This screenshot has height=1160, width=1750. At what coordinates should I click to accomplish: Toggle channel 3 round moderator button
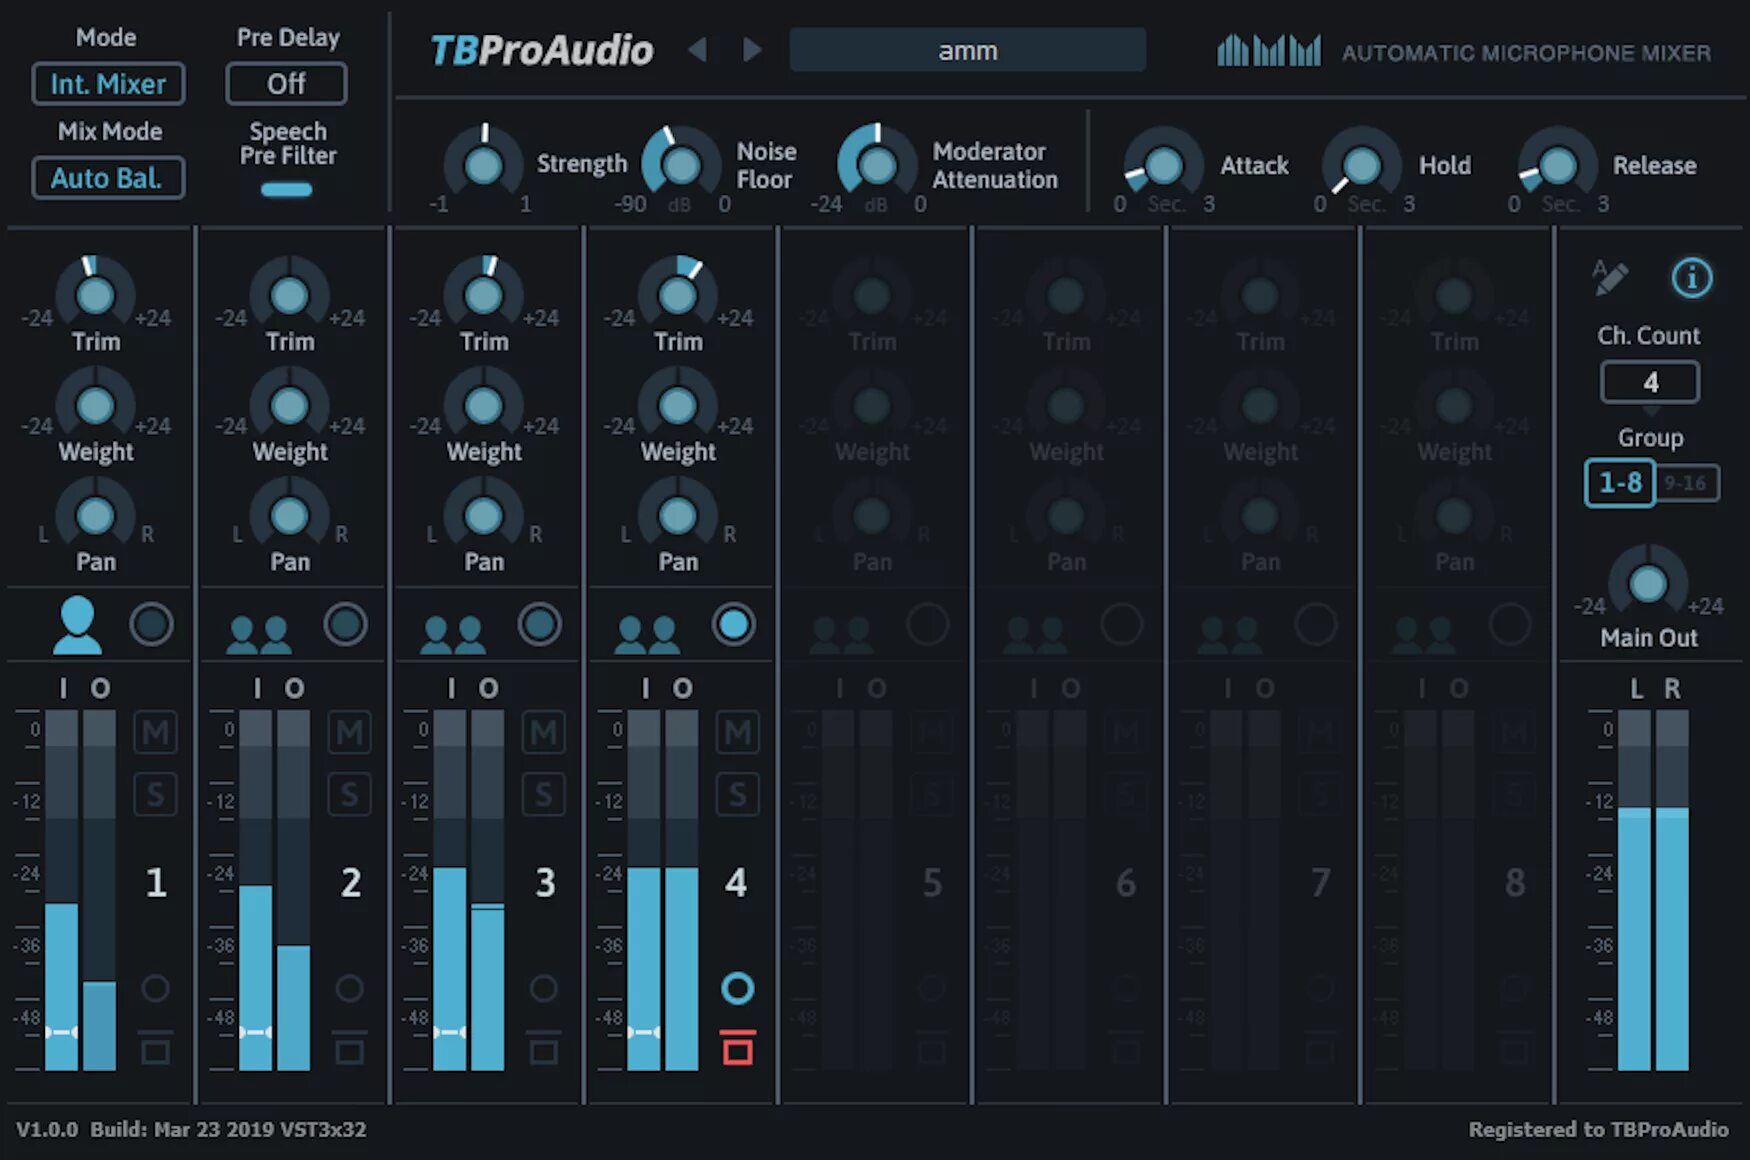click(539, 625)
